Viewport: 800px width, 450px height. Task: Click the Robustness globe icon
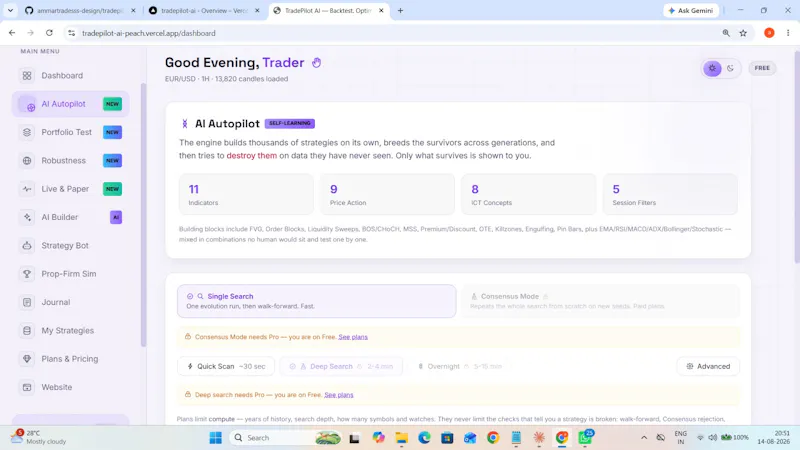coord(27,161)
